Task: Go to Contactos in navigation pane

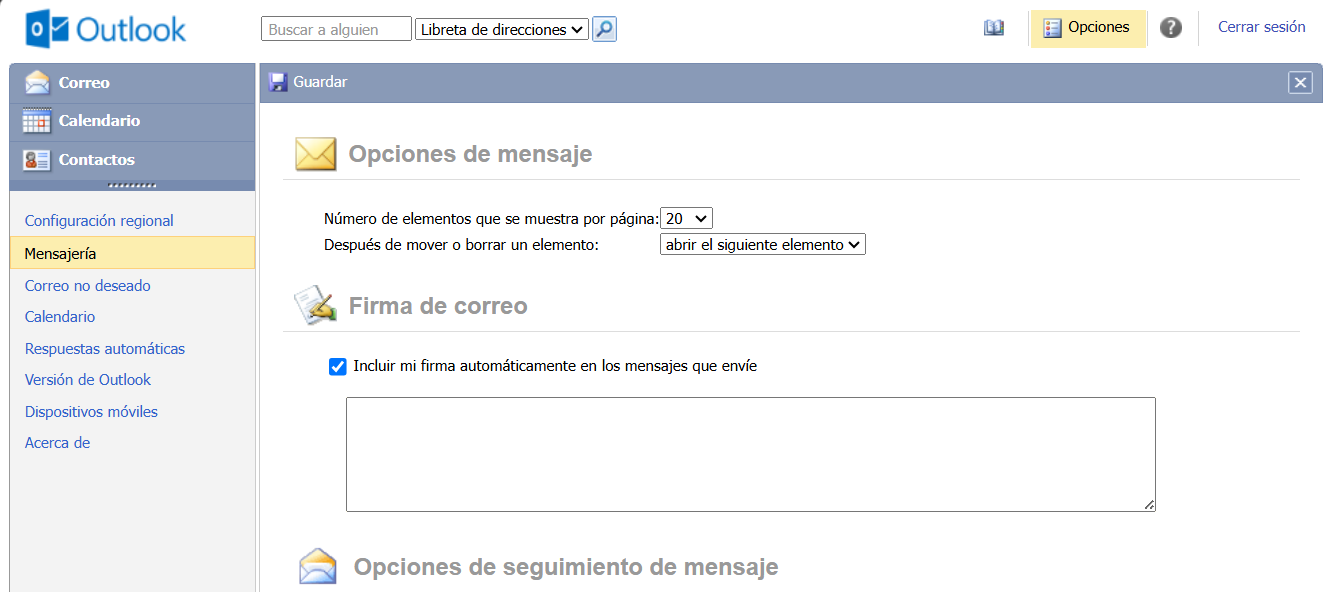Action: point(132,160)
